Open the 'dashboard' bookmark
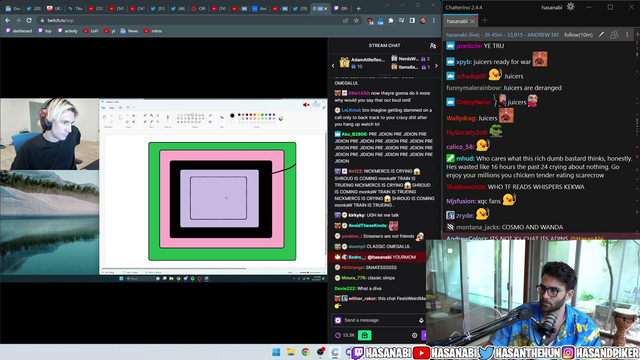Screen dimensions: 640x360 coord(19,31)
